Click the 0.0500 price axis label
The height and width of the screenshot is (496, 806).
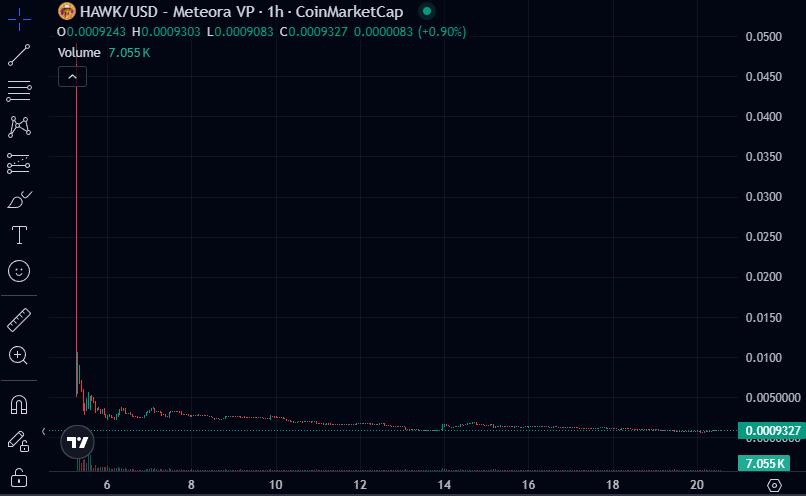click(x=763, y=36)
